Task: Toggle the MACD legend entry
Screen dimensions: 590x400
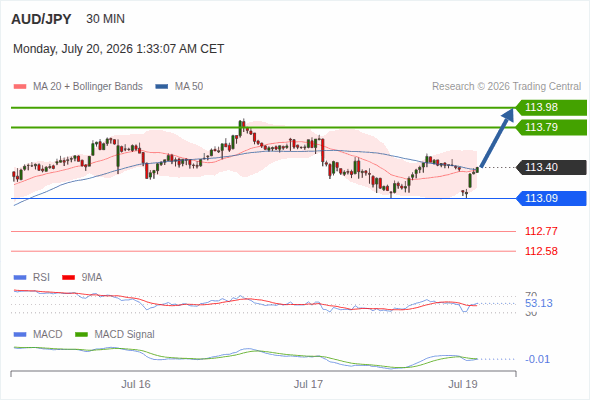Action: tap(38, 334)
